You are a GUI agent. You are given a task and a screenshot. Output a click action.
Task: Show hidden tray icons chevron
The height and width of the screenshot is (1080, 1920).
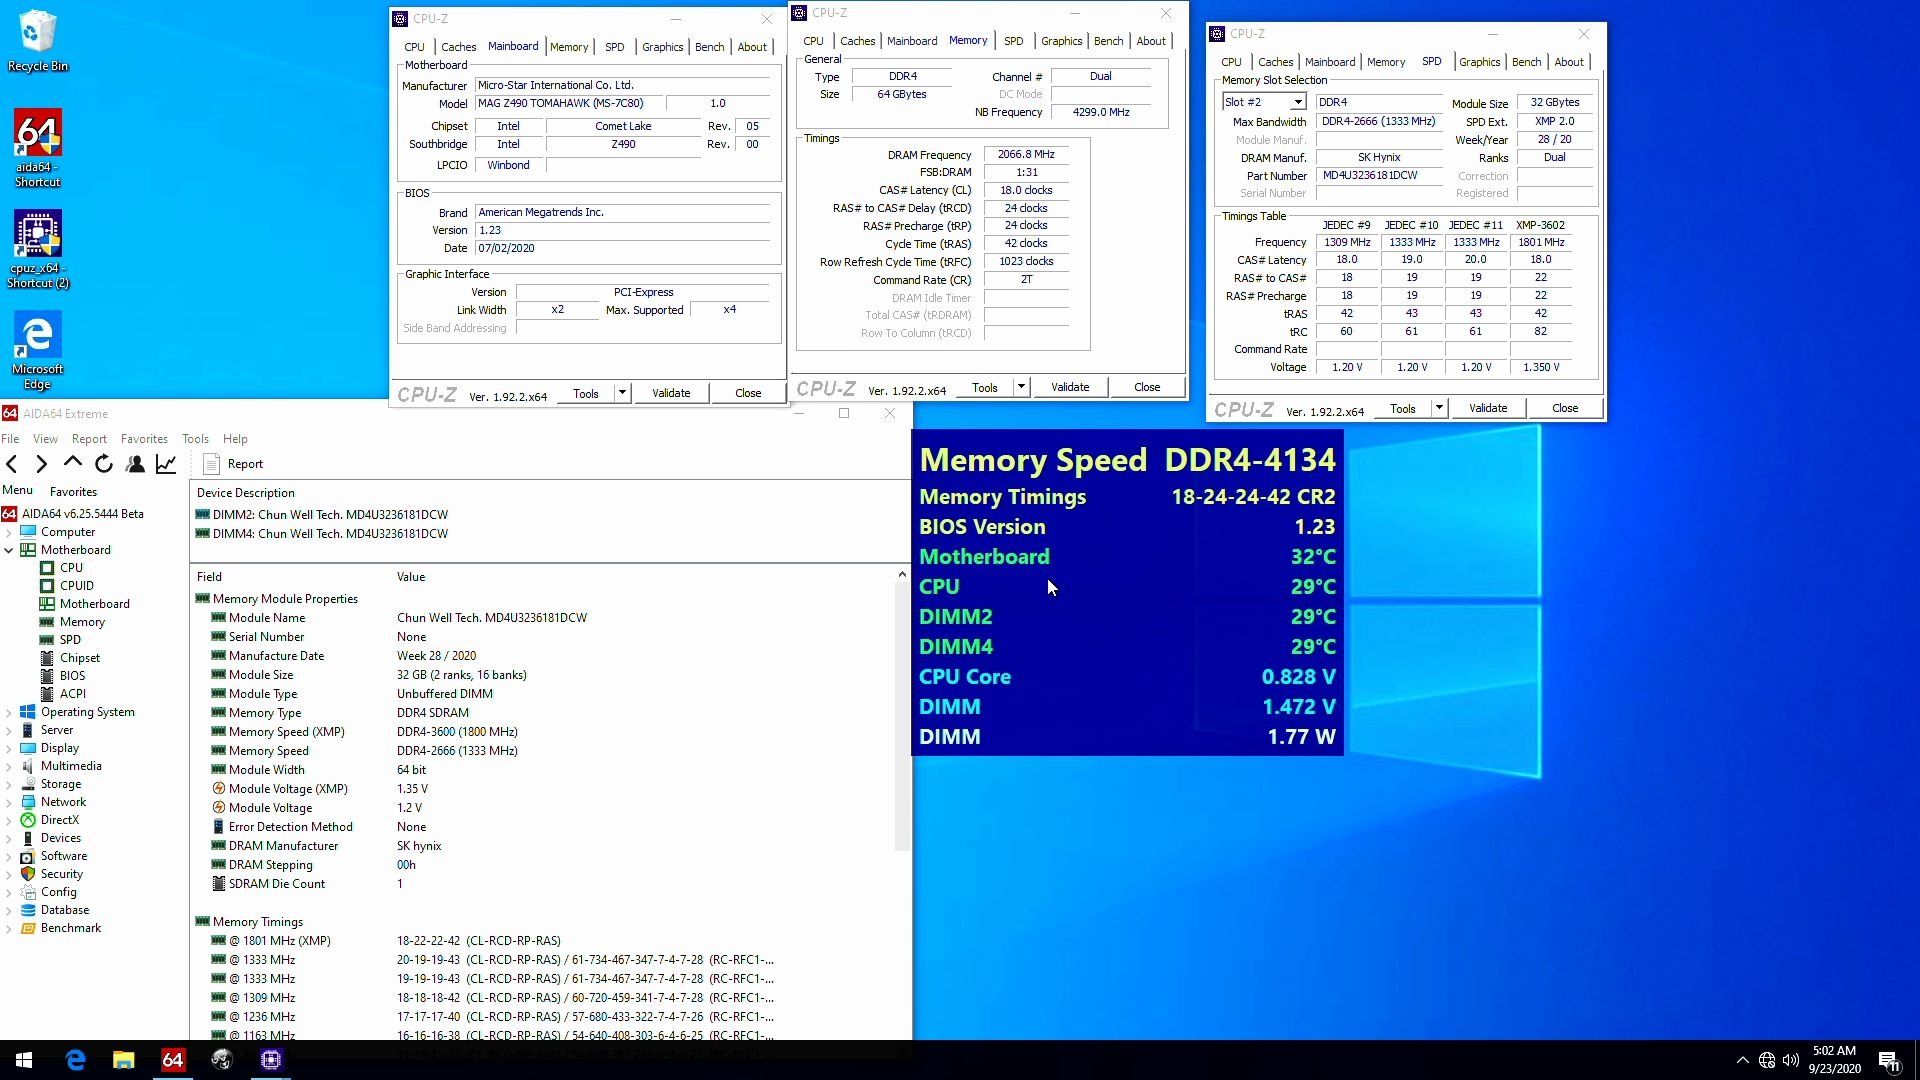[1743, 1060]
